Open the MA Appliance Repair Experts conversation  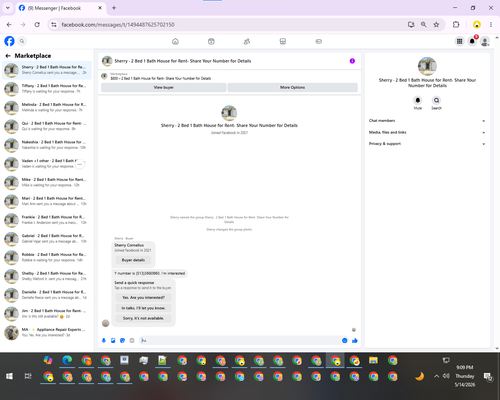point(47,332)
